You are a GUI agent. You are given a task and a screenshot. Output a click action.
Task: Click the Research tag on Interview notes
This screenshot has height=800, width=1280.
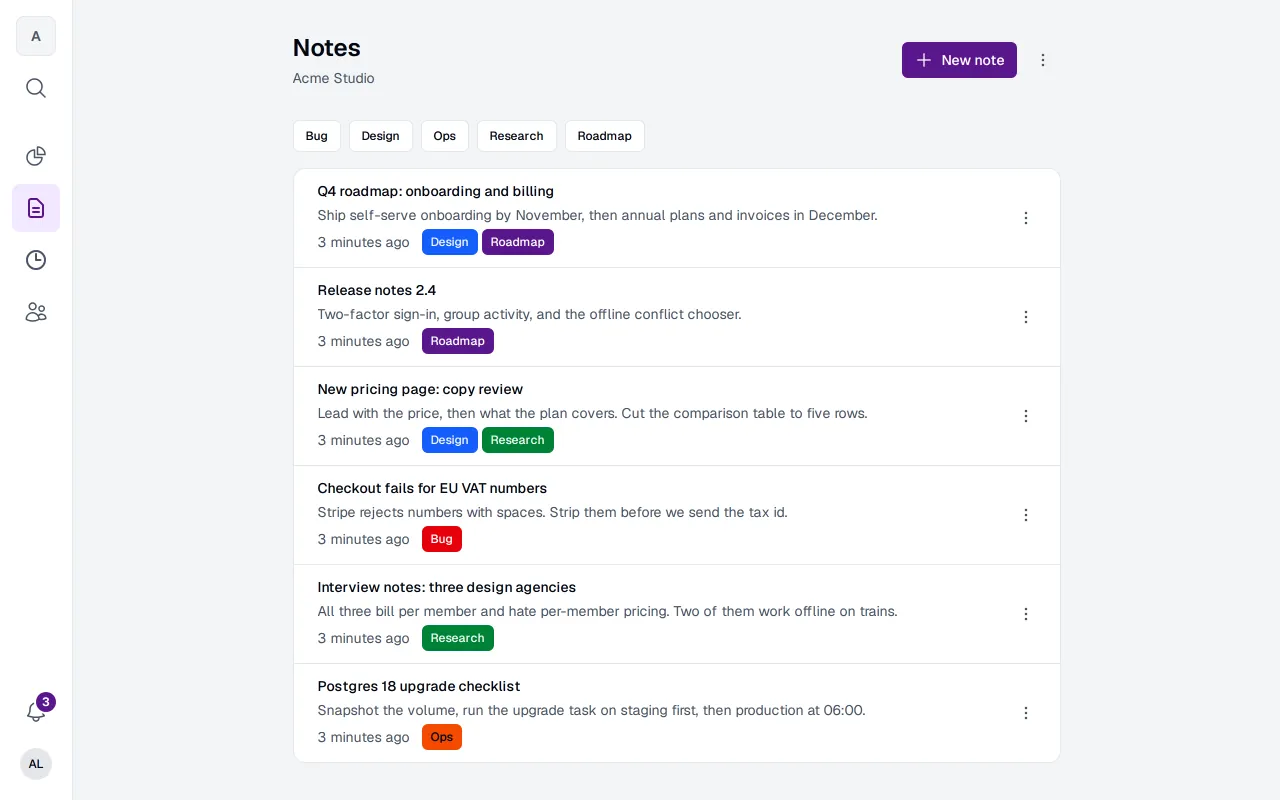point(458,638)
